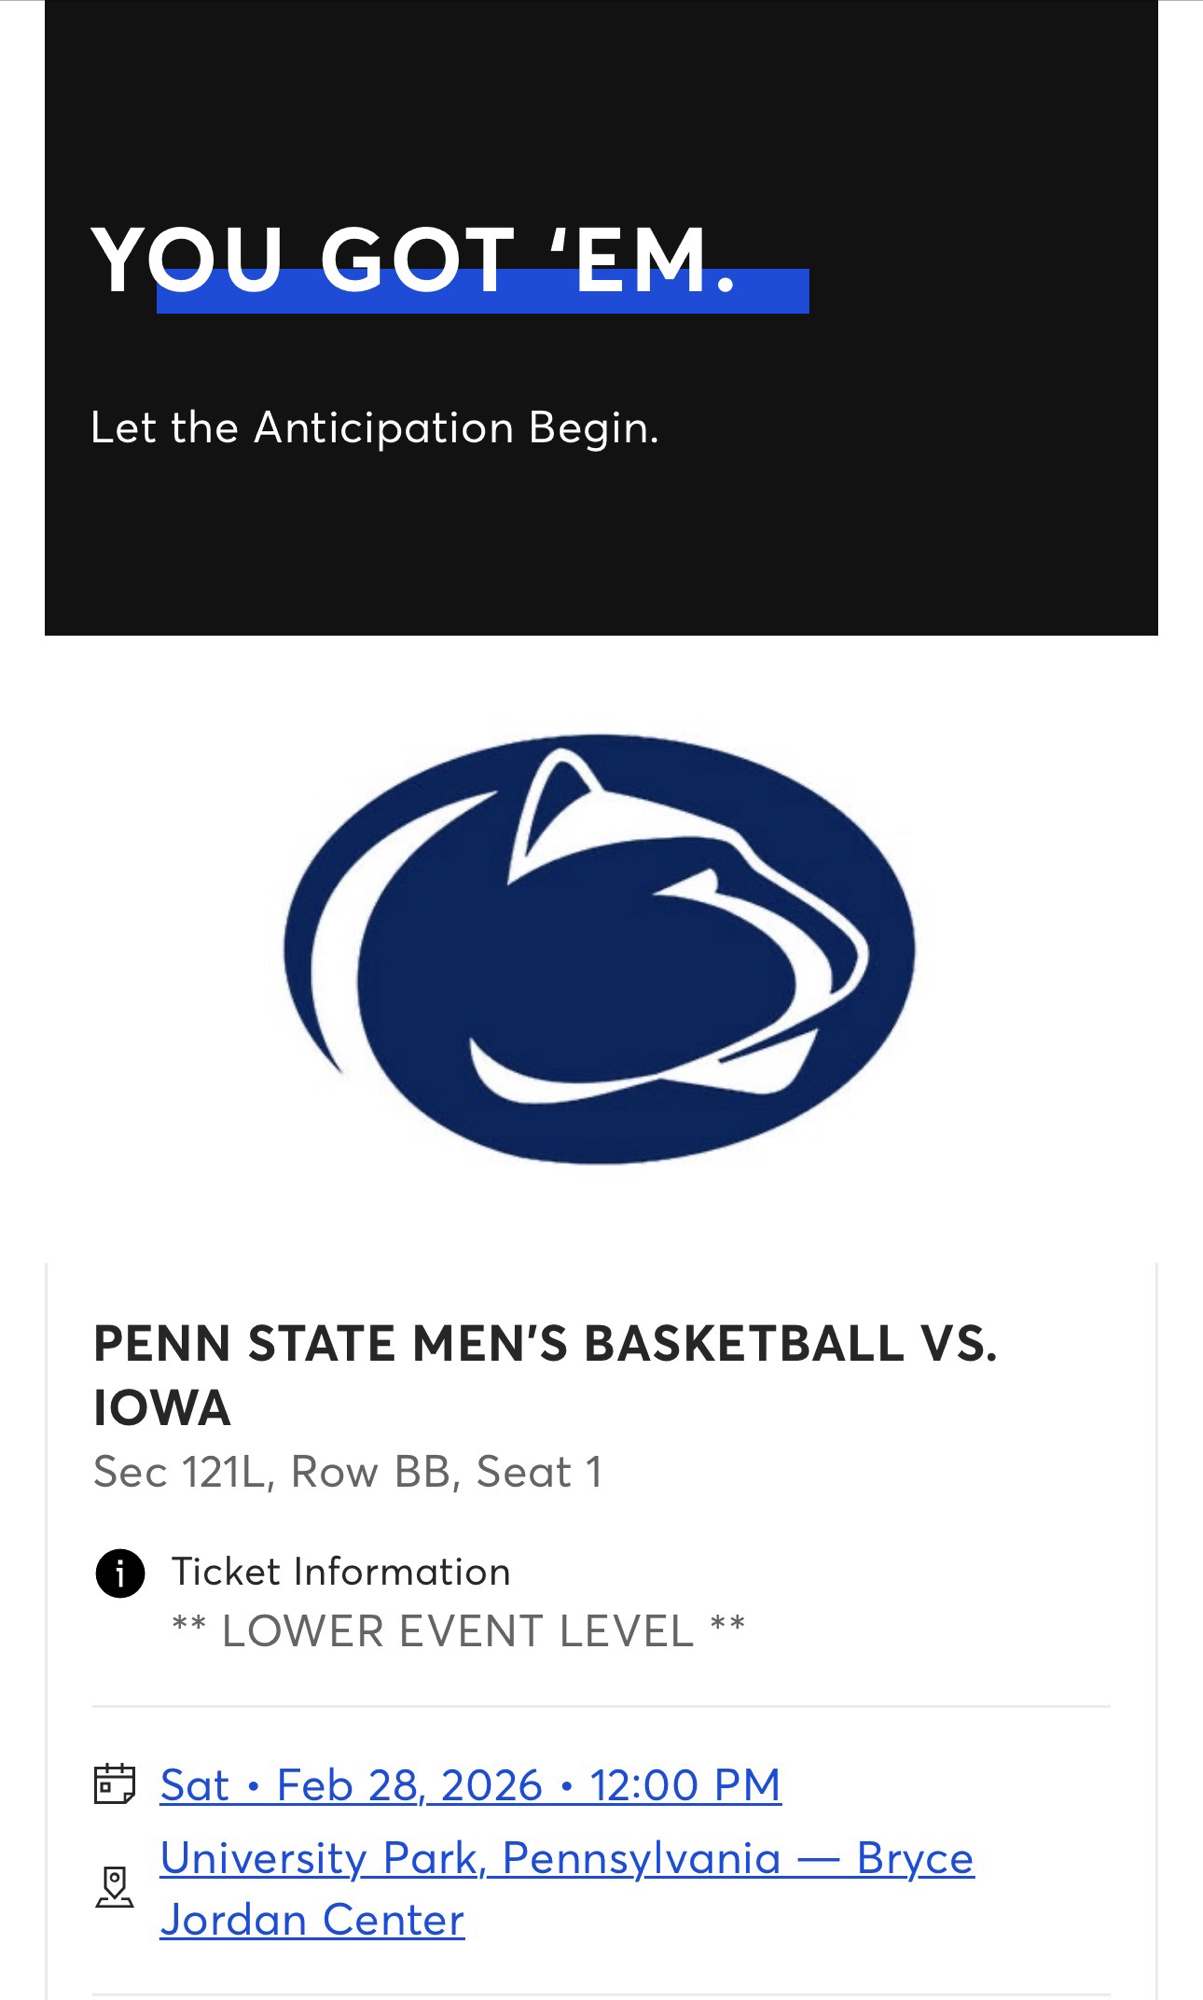Open the University Park, Pennsylvania venue link
Image resolution: width=1203 pixels, height=2000 pixels.
pos(566,1858)
